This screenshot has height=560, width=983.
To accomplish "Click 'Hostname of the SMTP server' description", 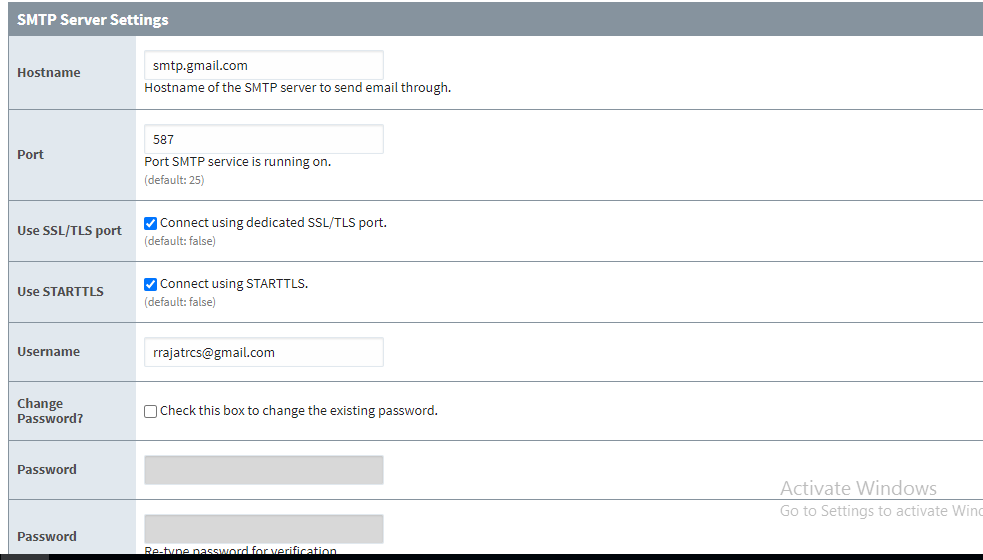I will [x=298, y=88].
